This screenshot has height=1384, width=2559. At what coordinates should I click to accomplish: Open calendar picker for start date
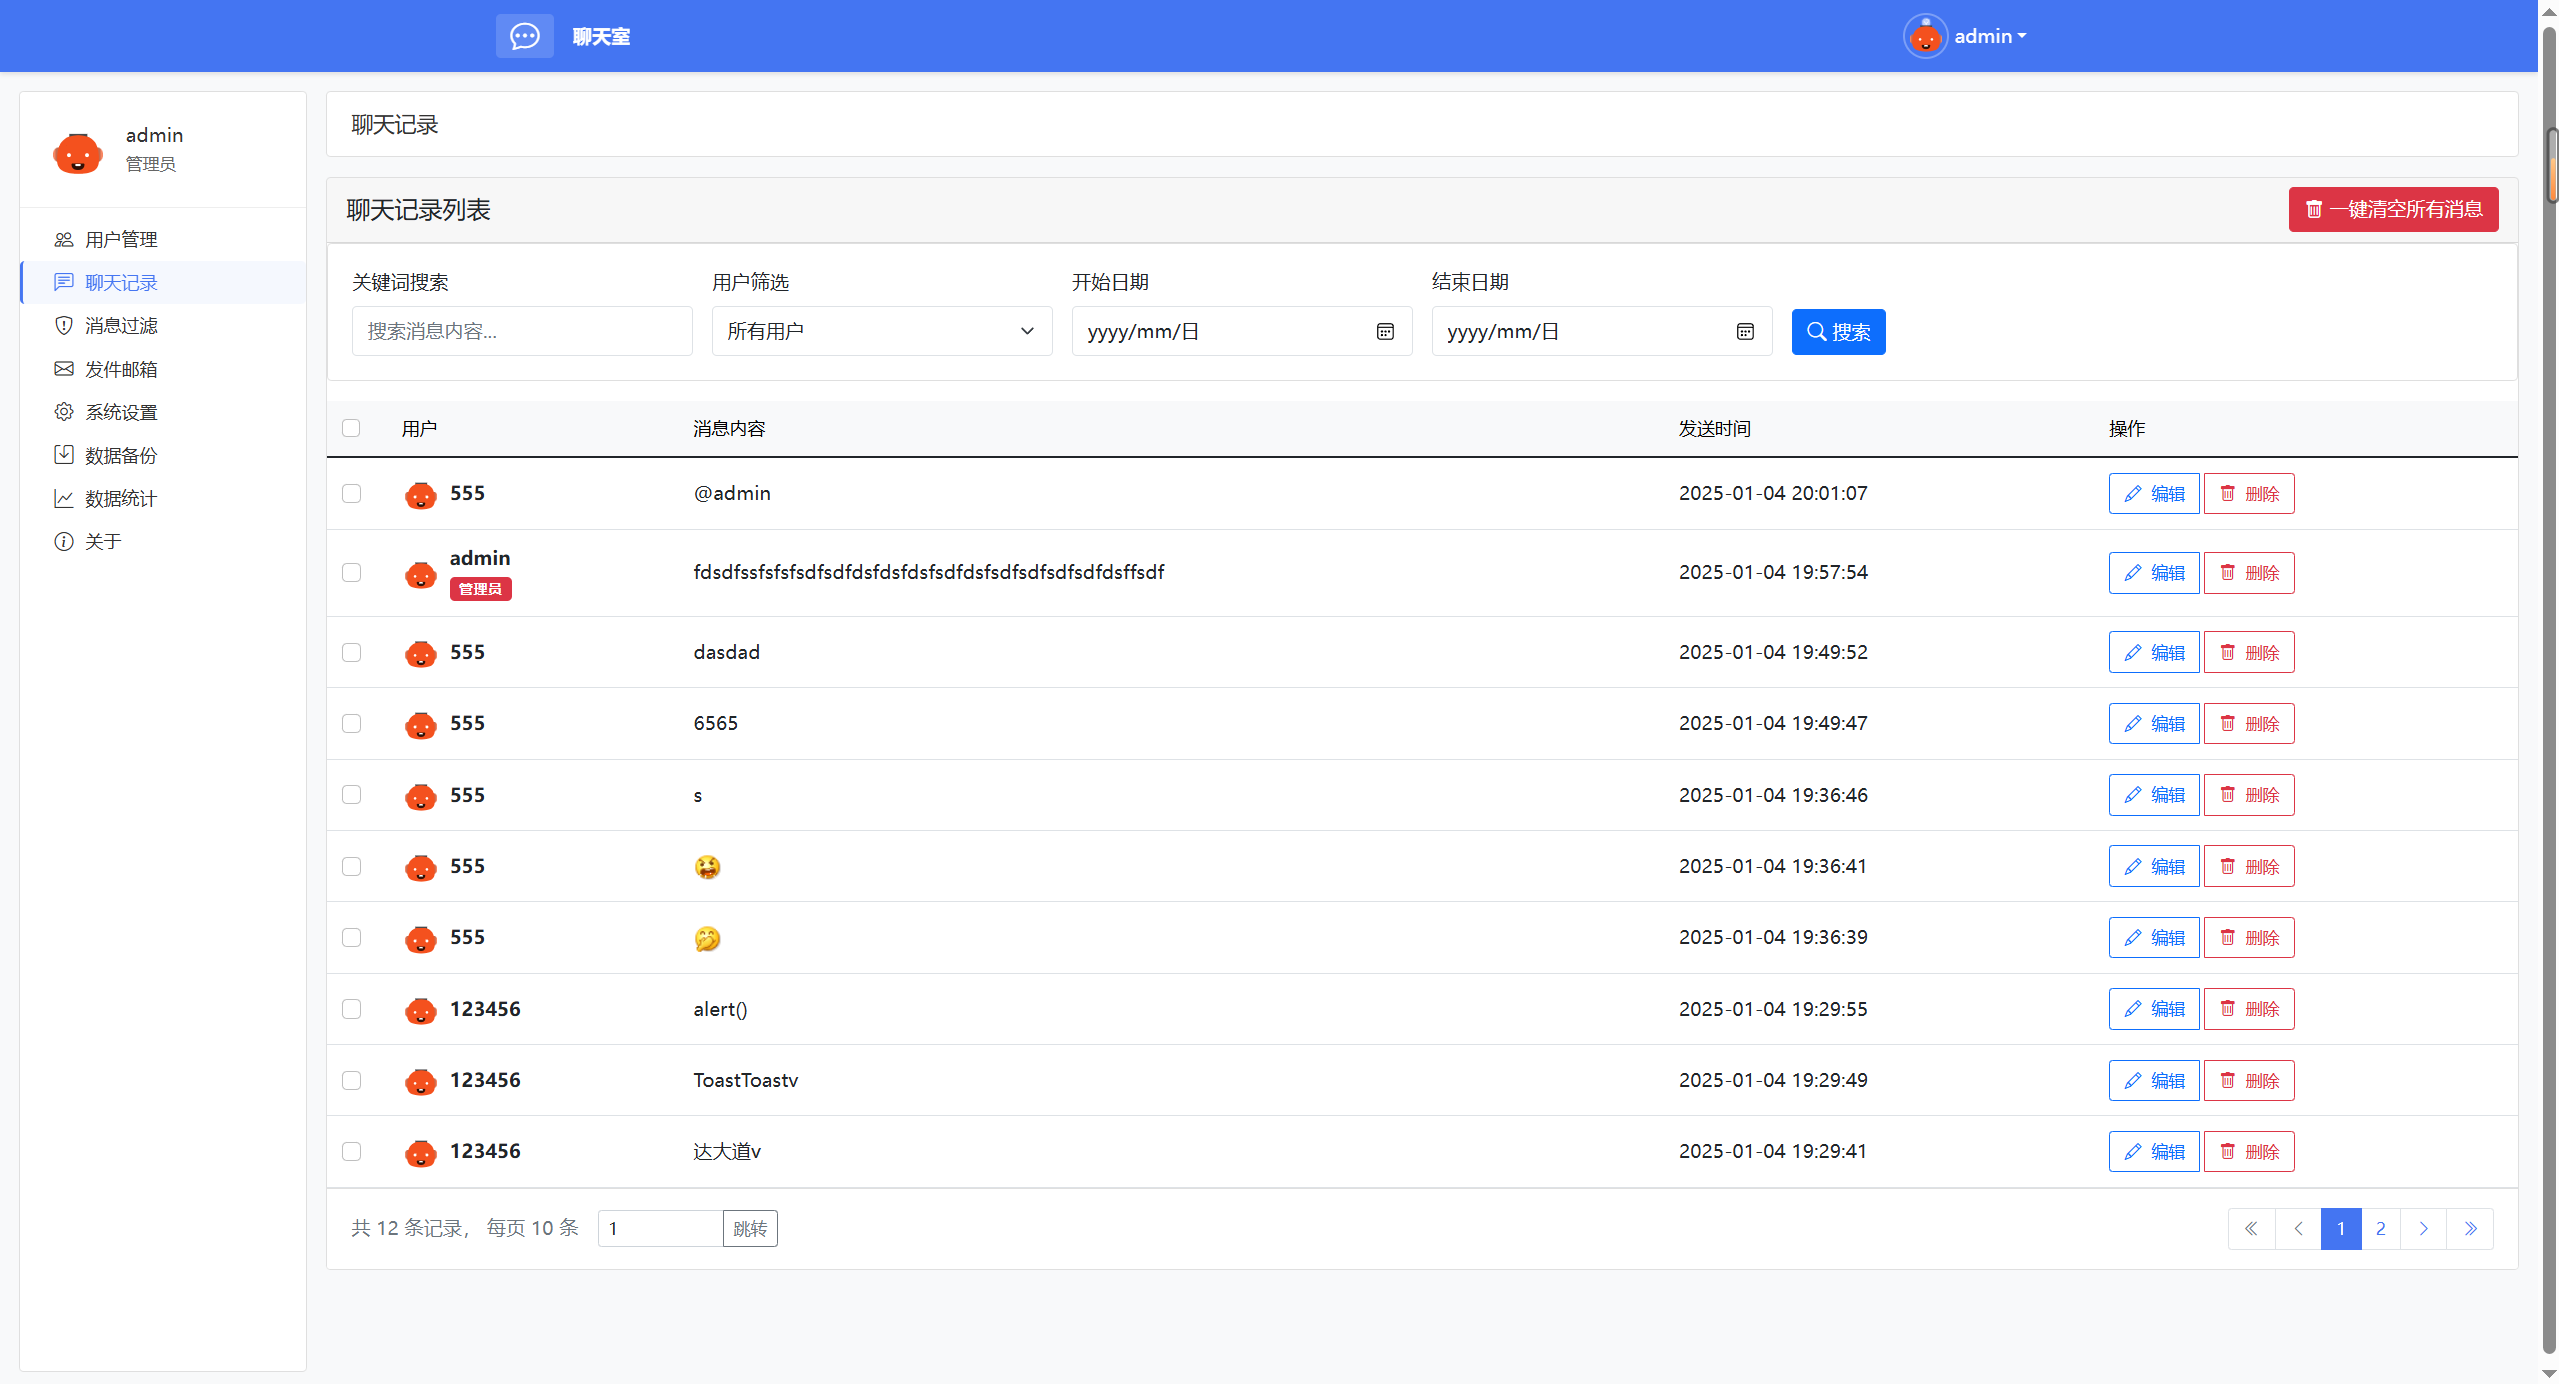coord(1385,332)
